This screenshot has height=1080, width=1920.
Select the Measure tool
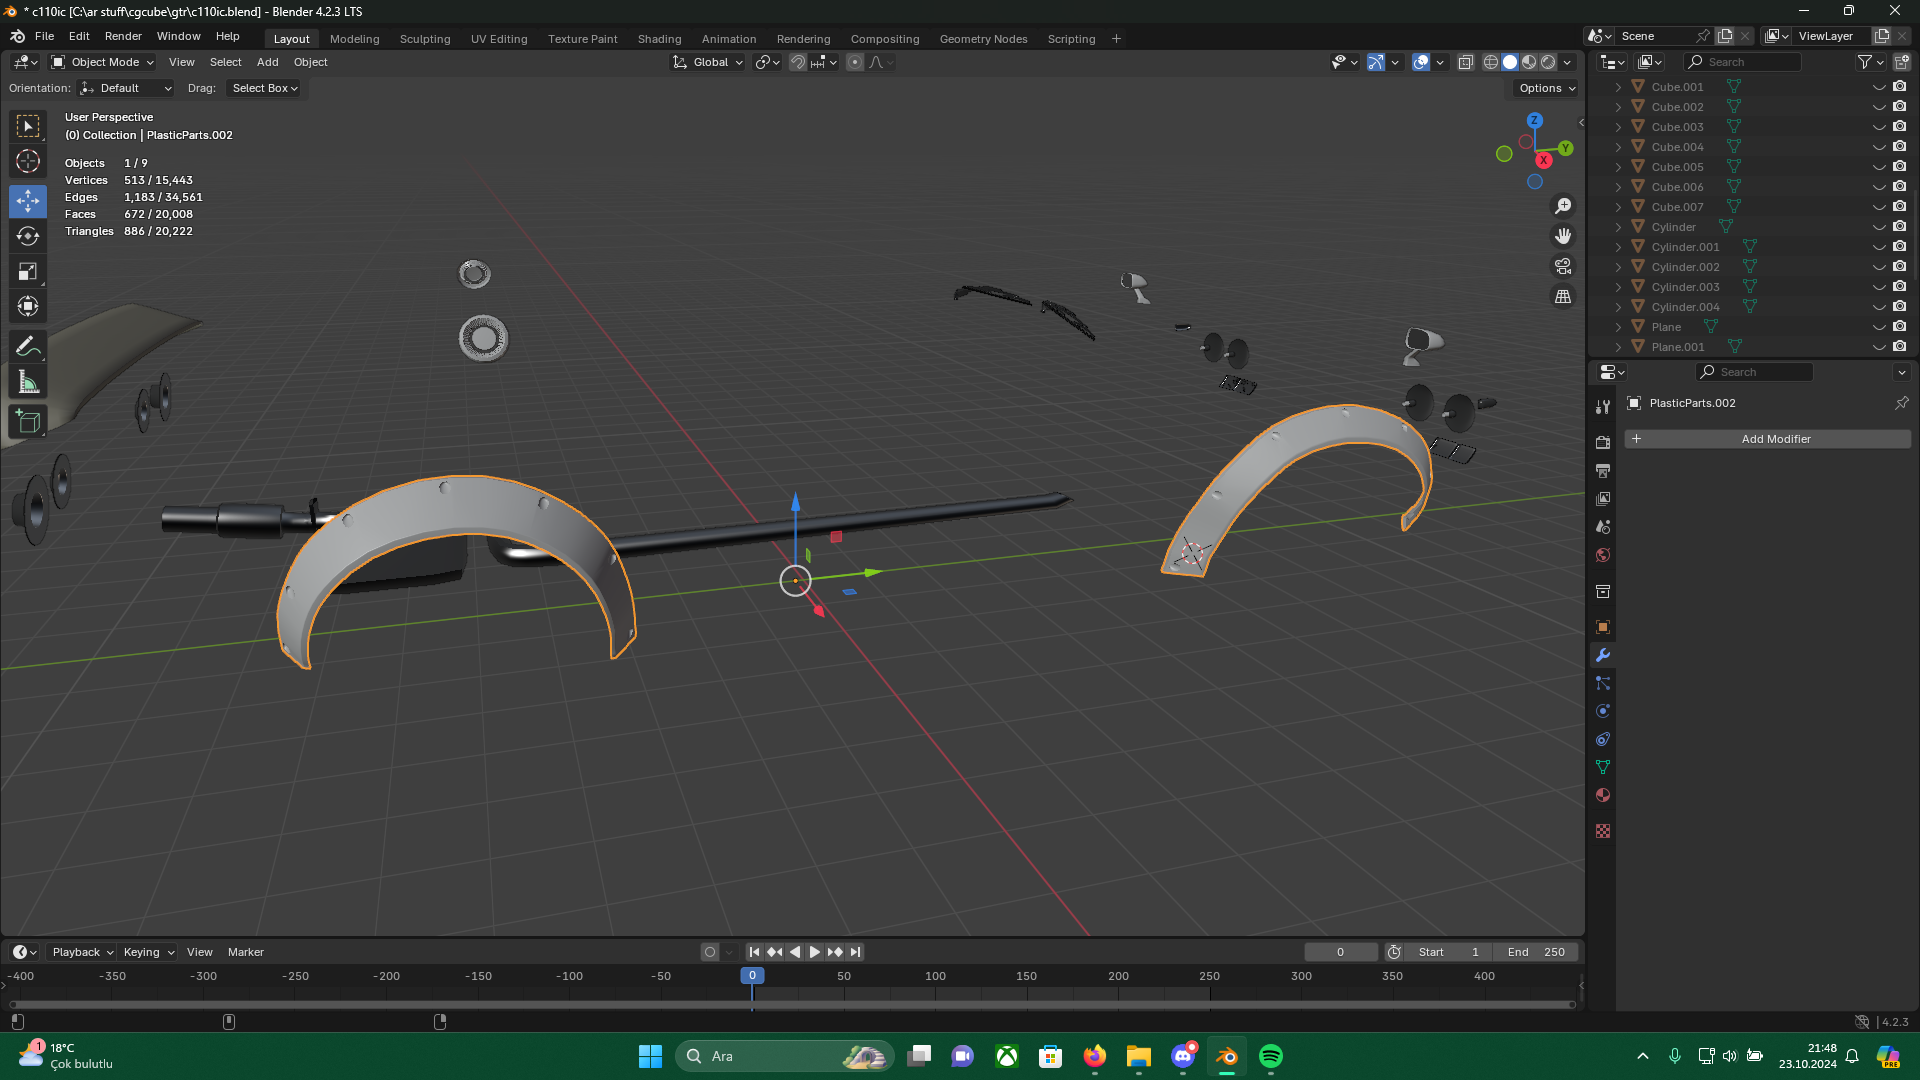[28, 383]
